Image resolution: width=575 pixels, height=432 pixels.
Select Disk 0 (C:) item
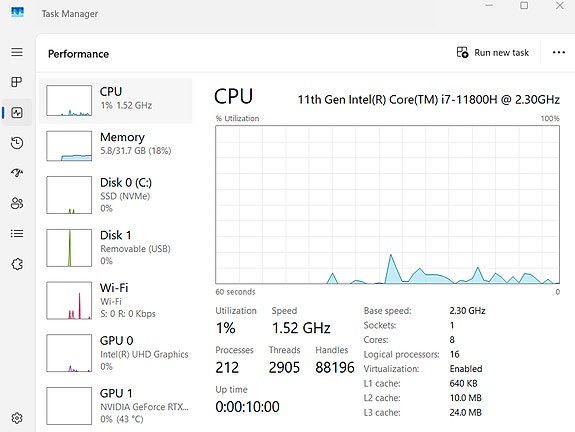point(116,195)
